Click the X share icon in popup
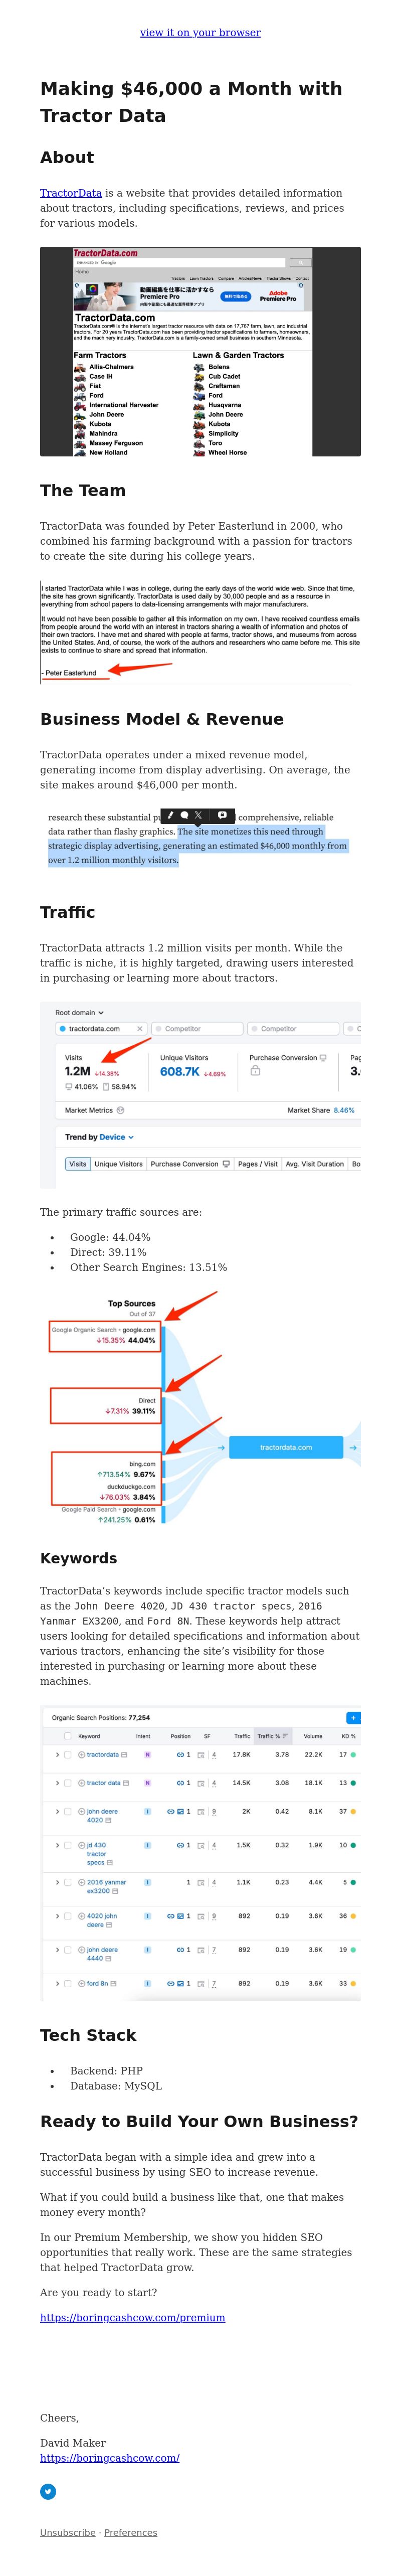 point(198,815)
